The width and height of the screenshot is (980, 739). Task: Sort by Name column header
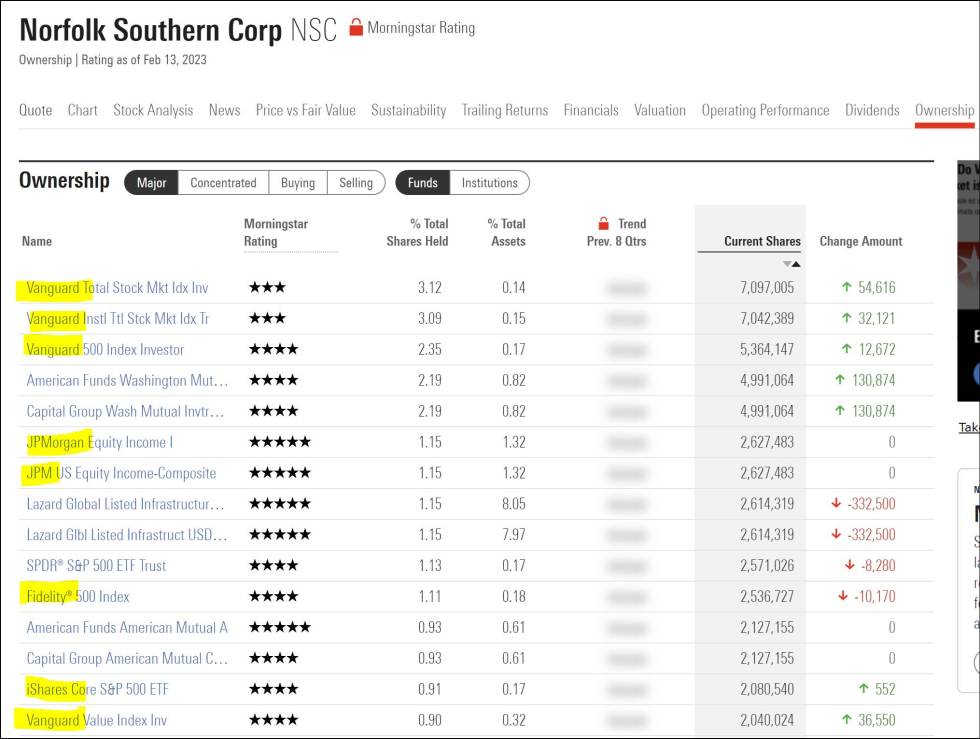tap(37, 241)
